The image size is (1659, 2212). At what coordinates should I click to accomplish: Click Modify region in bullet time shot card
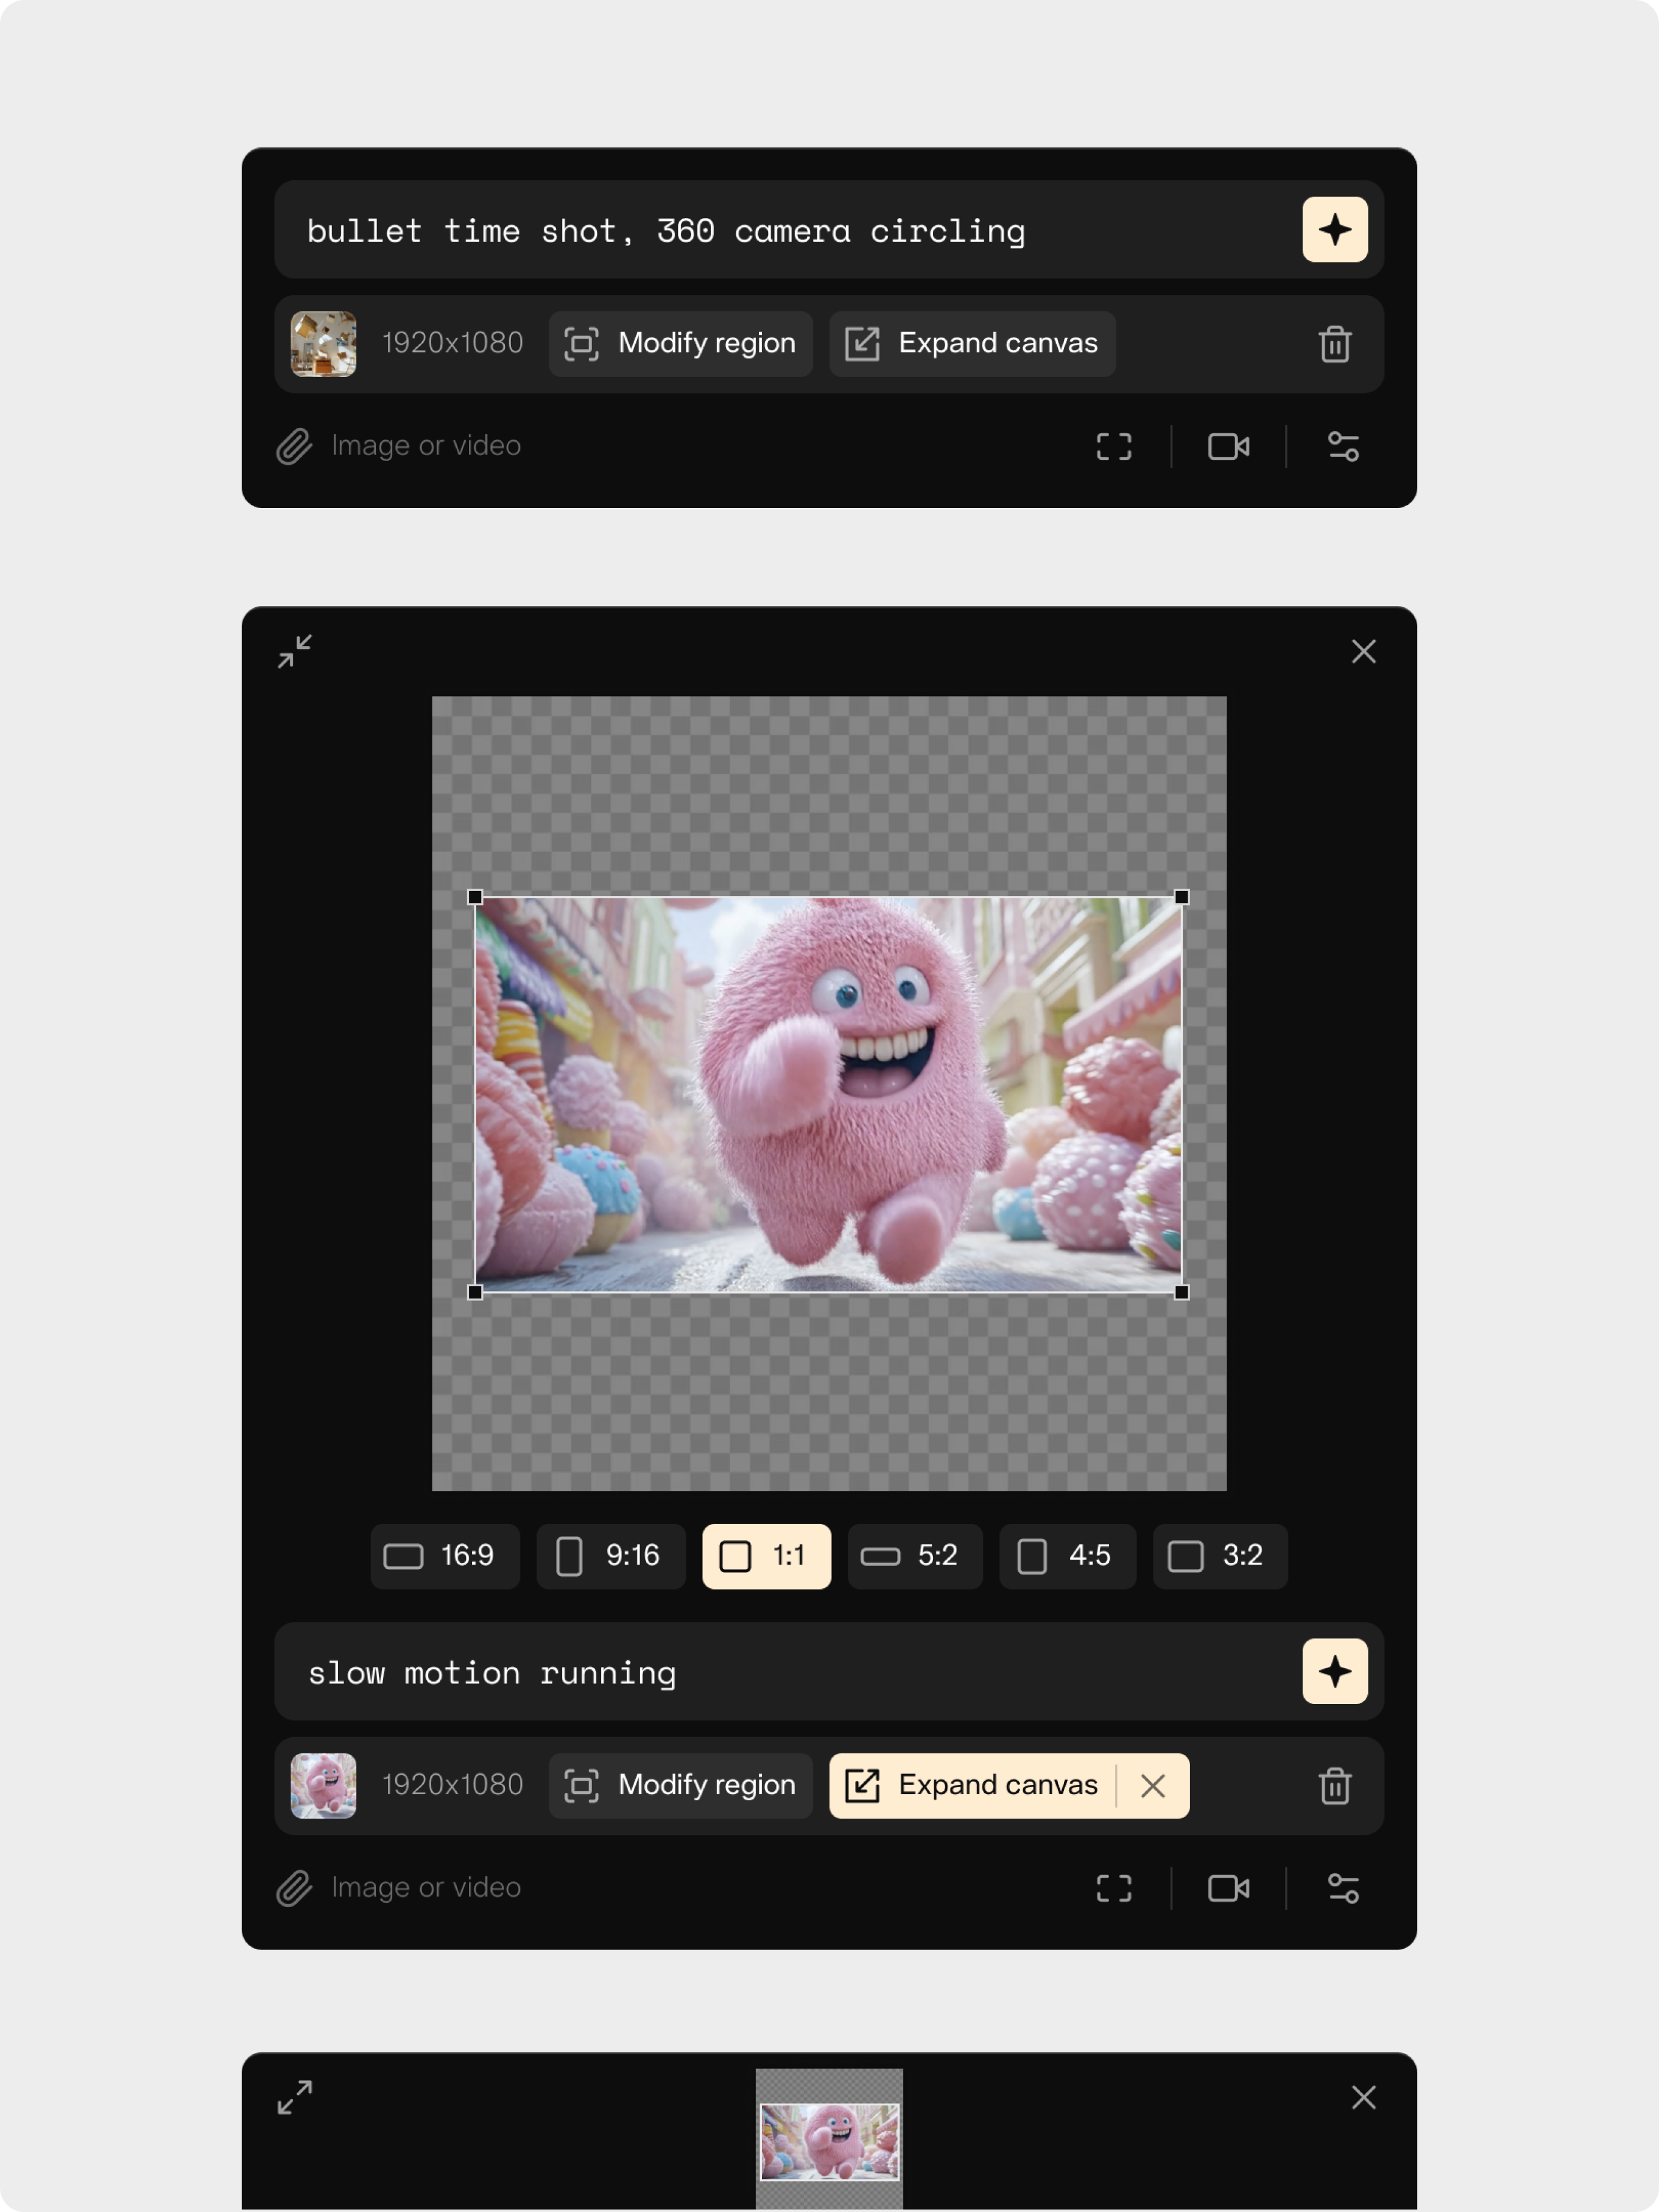680,344
